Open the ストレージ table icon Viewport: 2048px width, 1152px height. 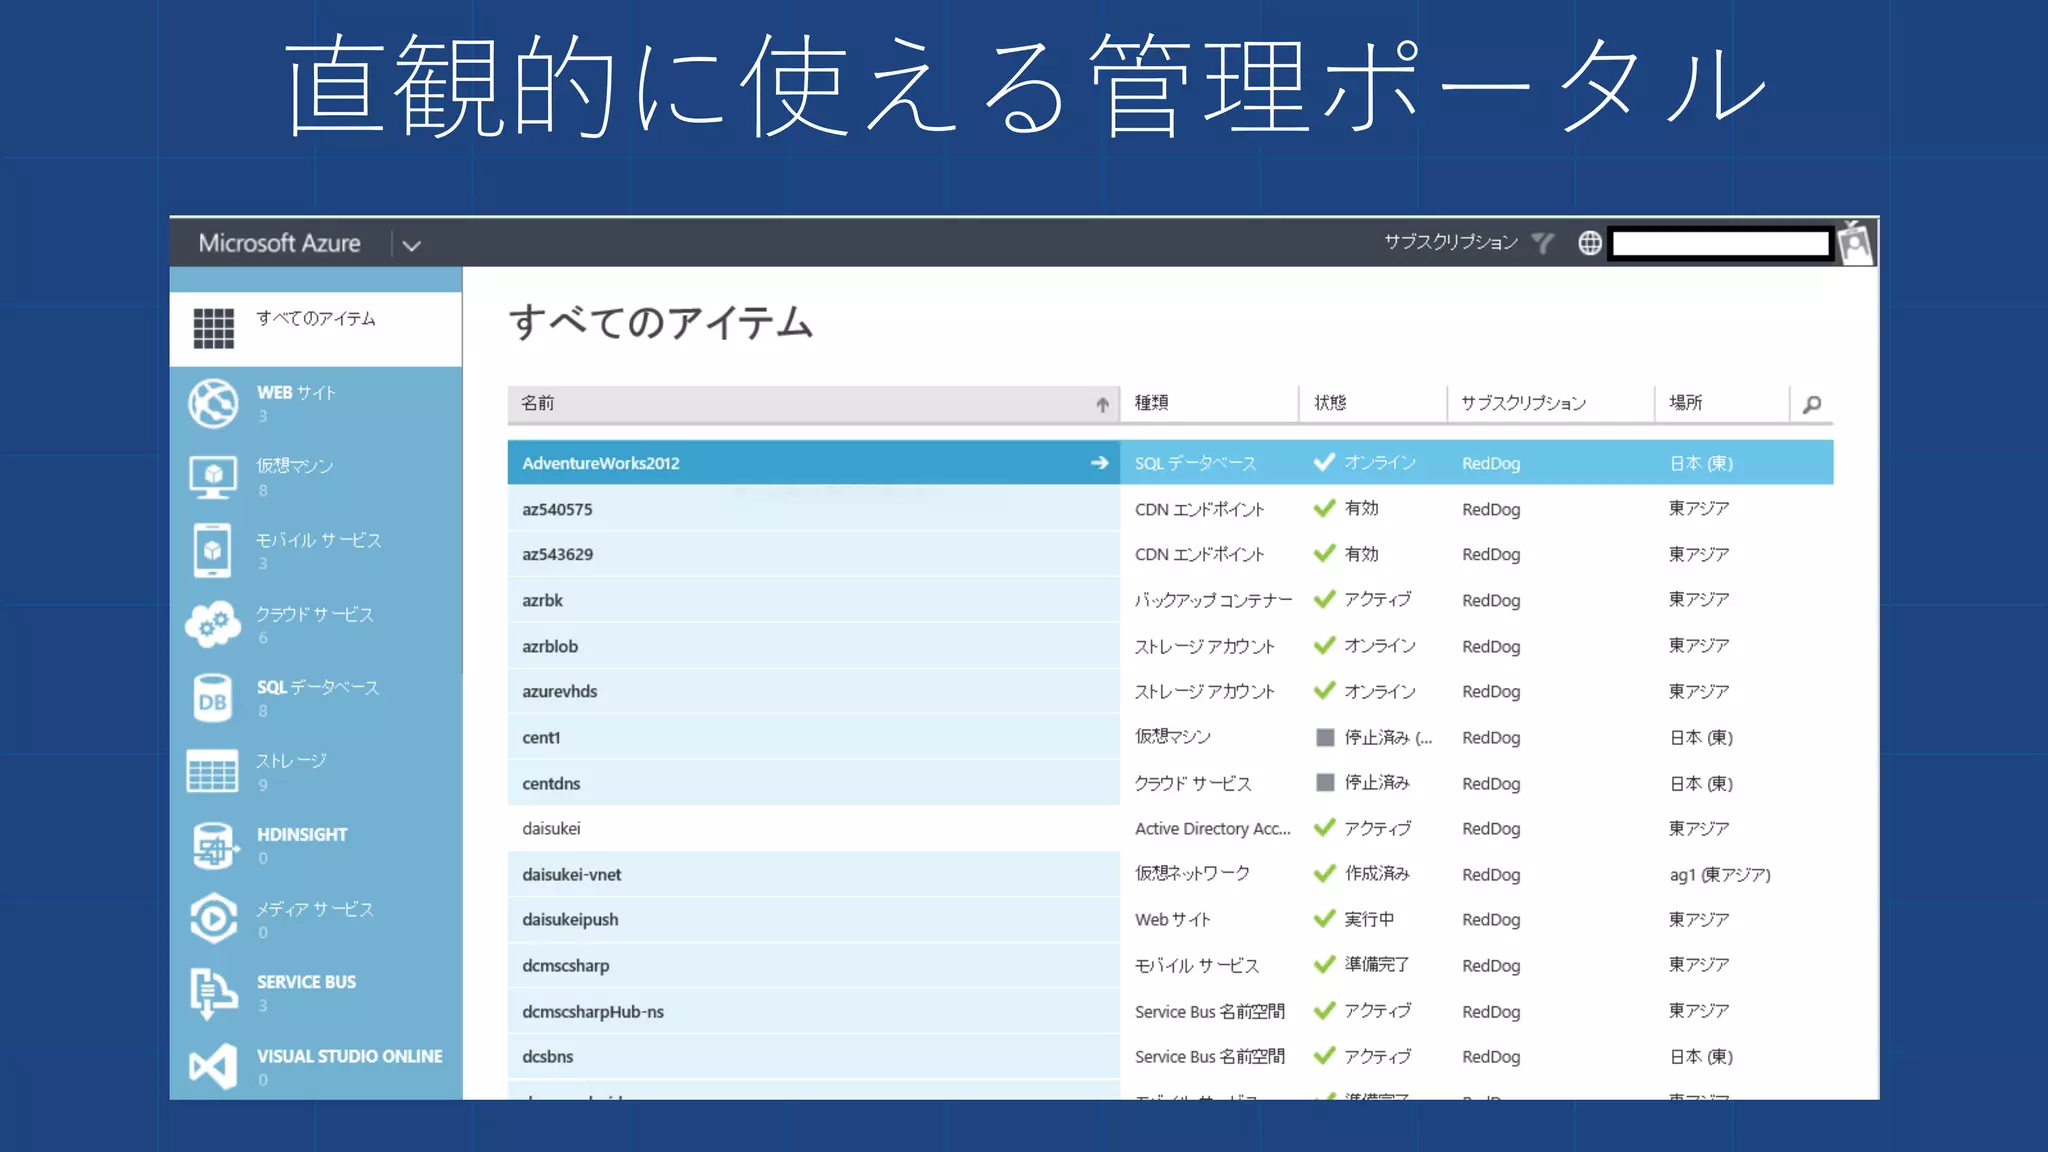212,771
